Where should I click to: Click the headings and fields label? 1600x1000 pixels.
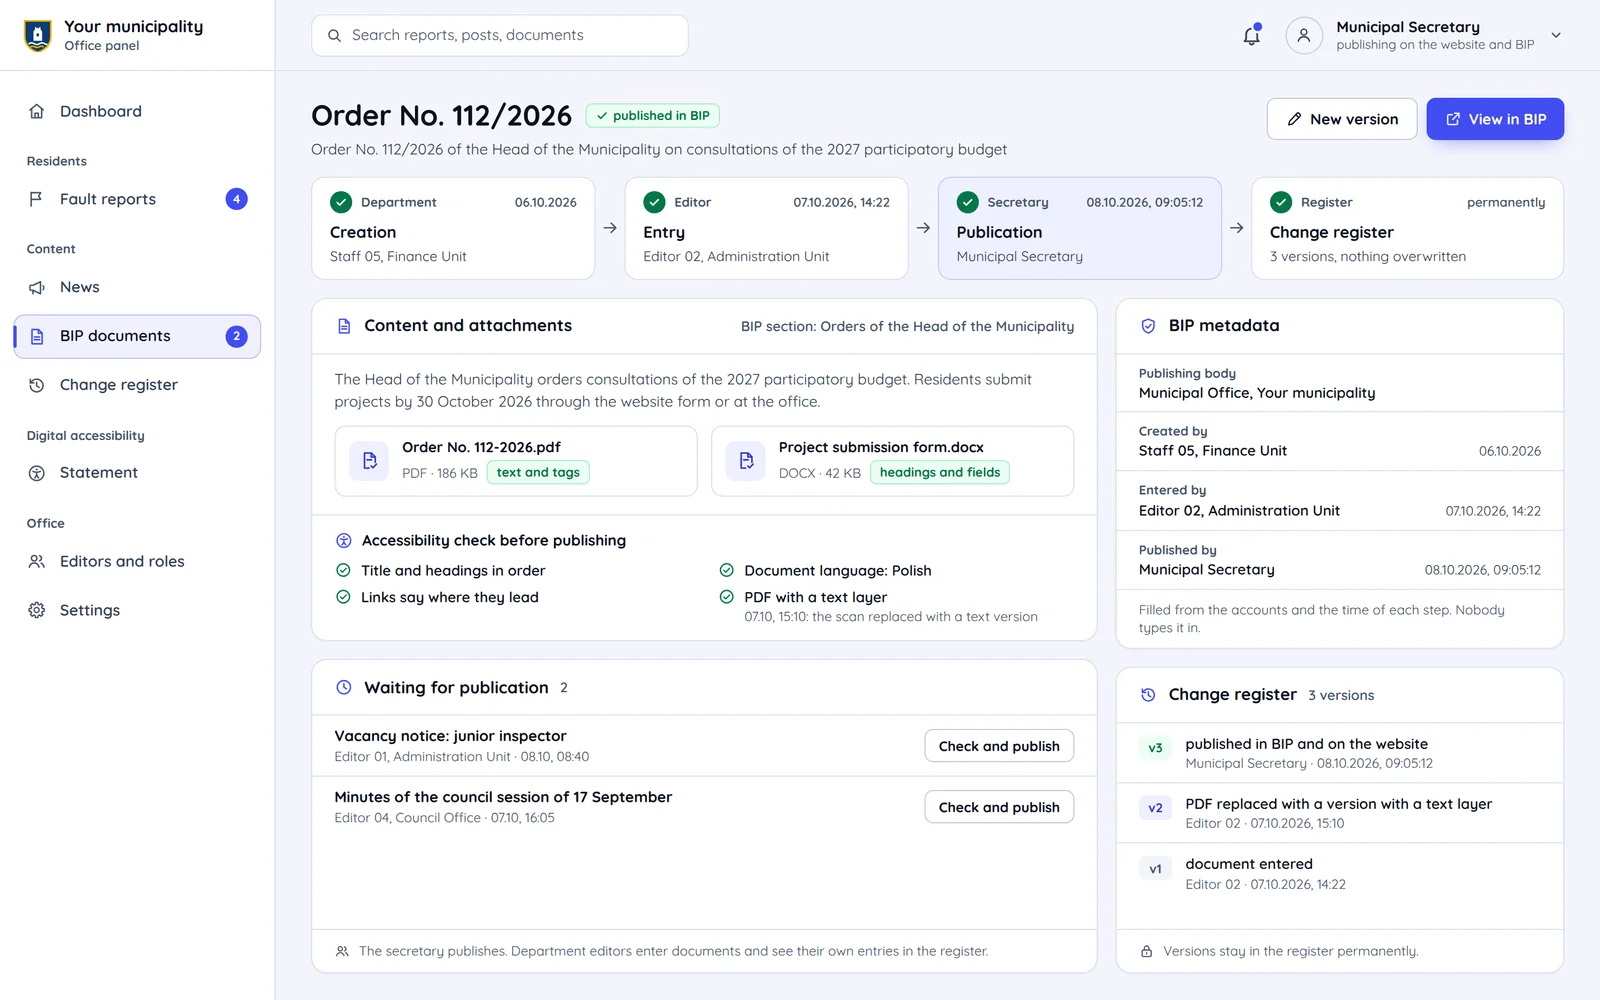pos(940,472)
